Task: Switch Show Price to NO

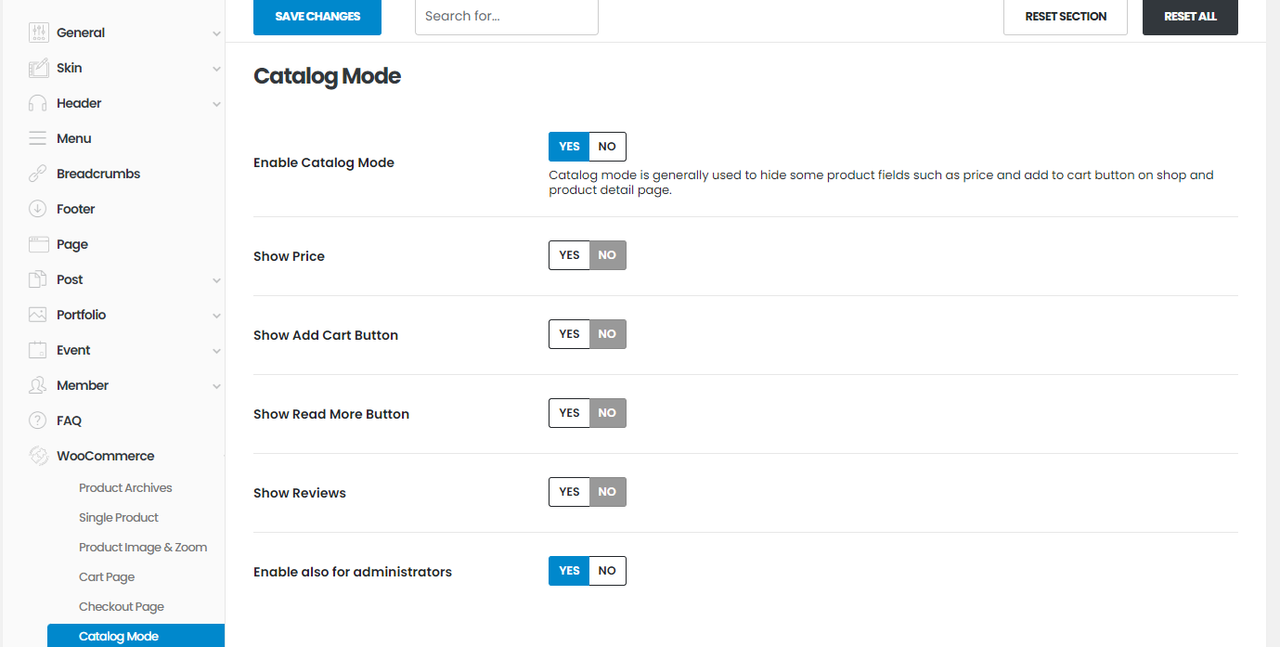Action: (608, 255)
